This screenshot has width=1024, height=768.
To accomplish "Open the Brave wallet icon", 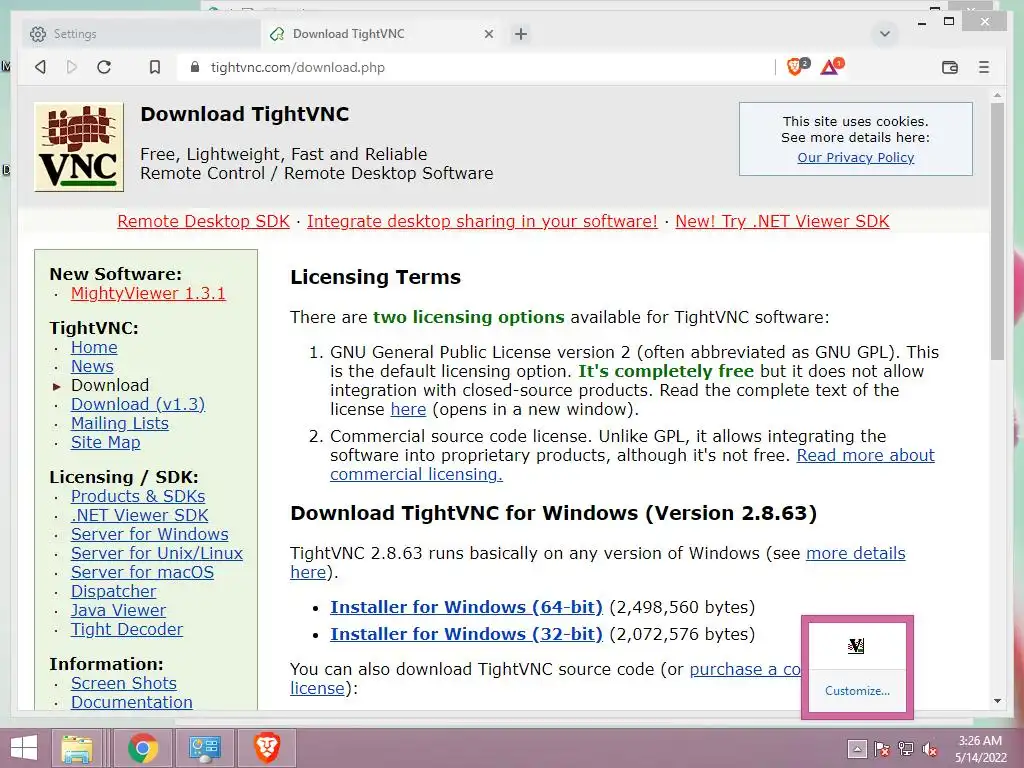I will (950, 67).
